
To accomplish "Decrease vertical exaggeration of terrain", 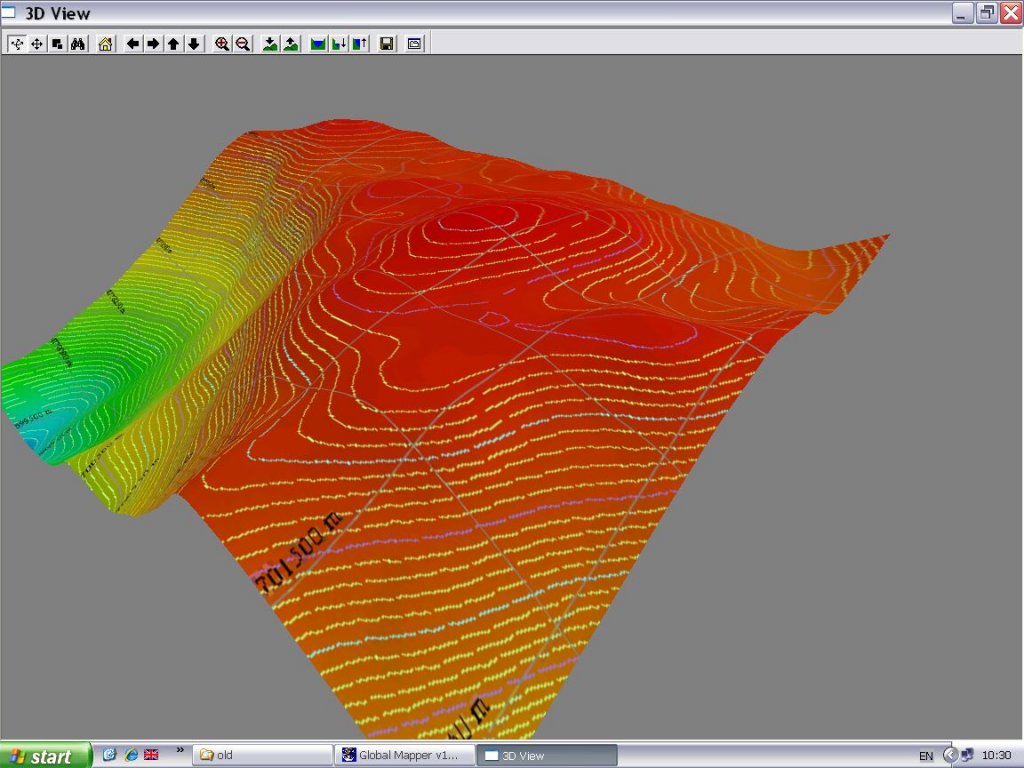I will pyautogui.click(x=270, y=44).
